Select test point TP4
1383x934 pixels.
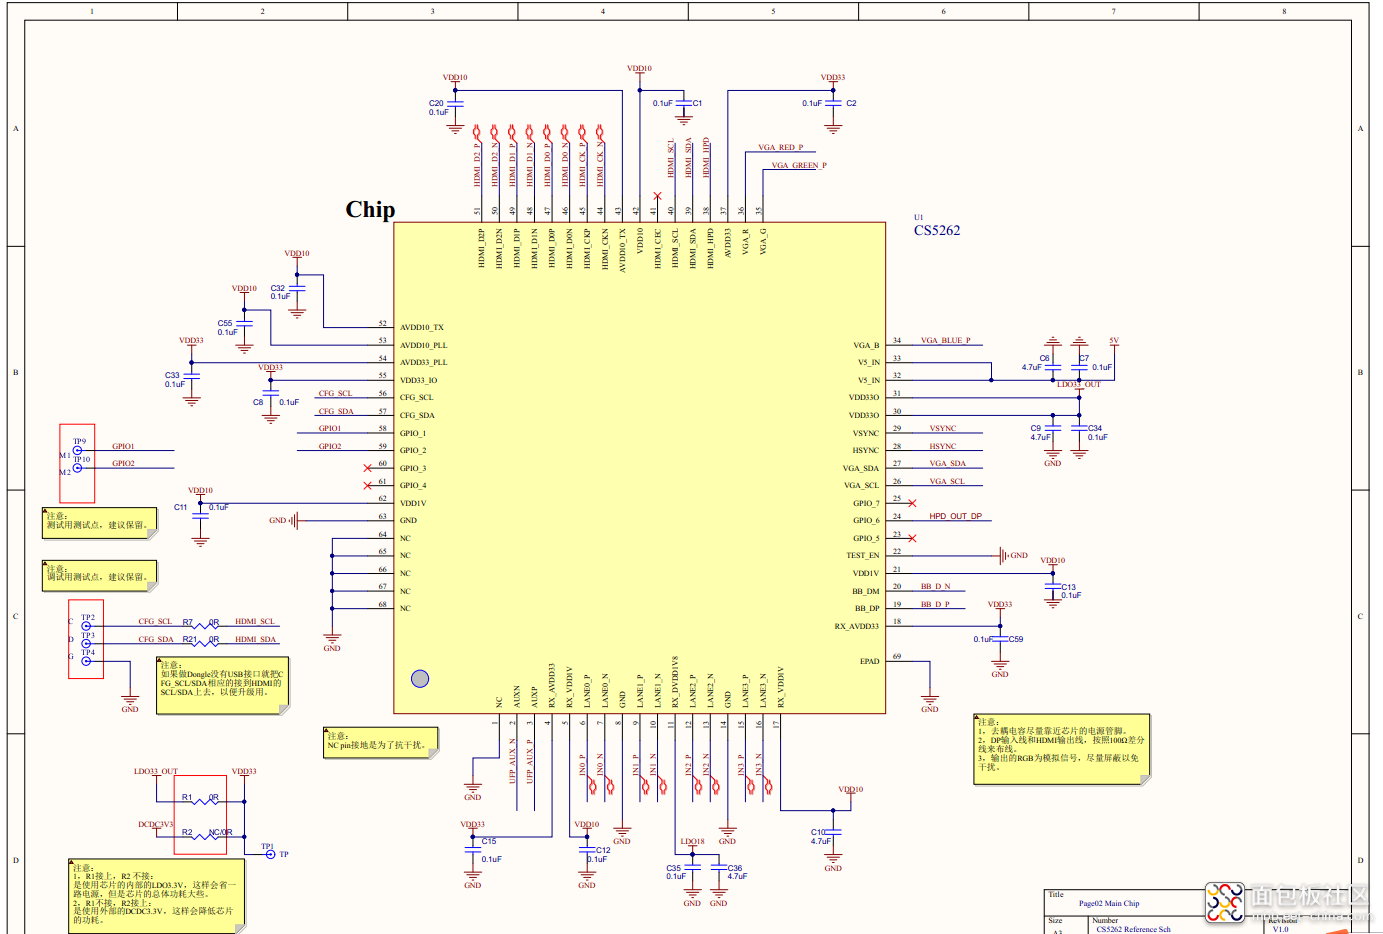pyautogui.click(x=86, y=661)
